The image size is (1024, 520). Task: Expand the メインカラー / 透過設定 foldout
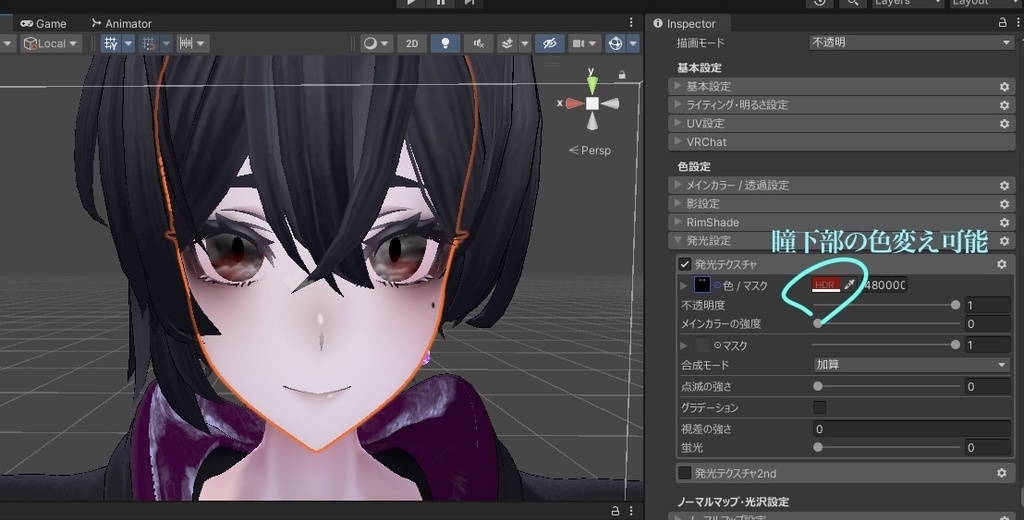tap(678, 186)
